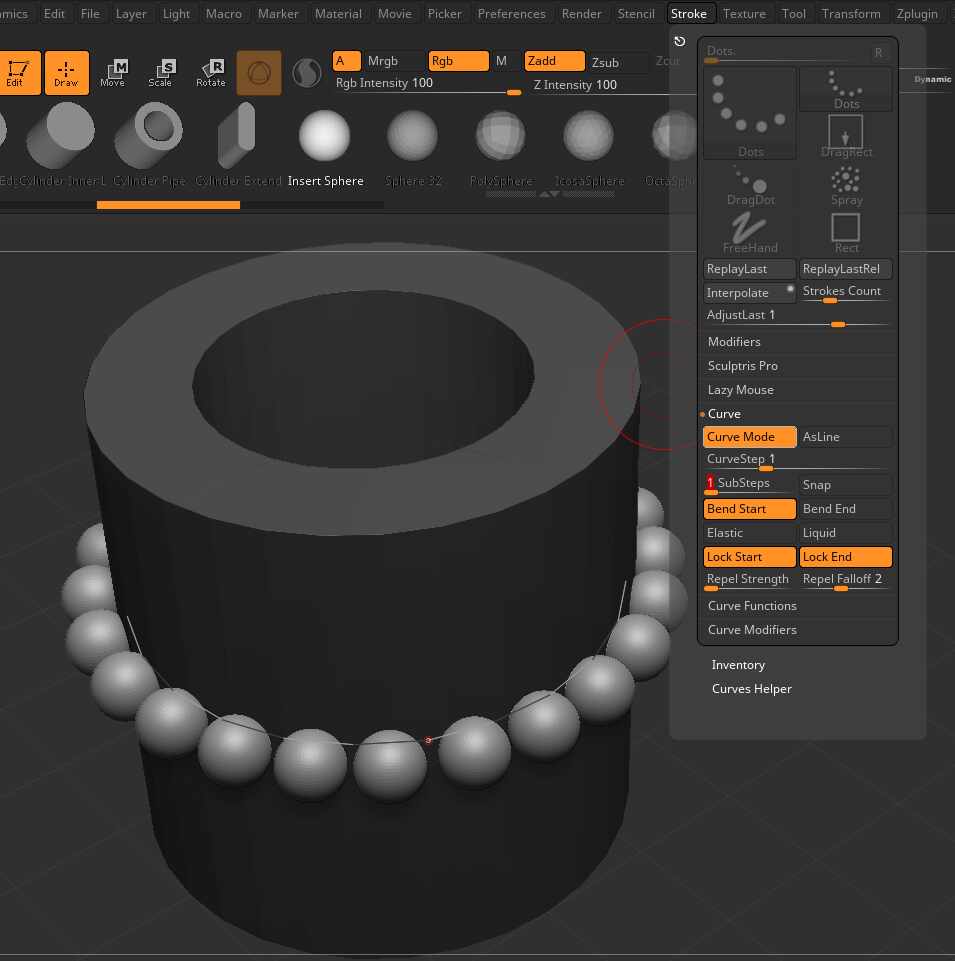Screen dimensions: 955x961
Task: Select the Rotate tool icon
Action: [x=211, y=73]
